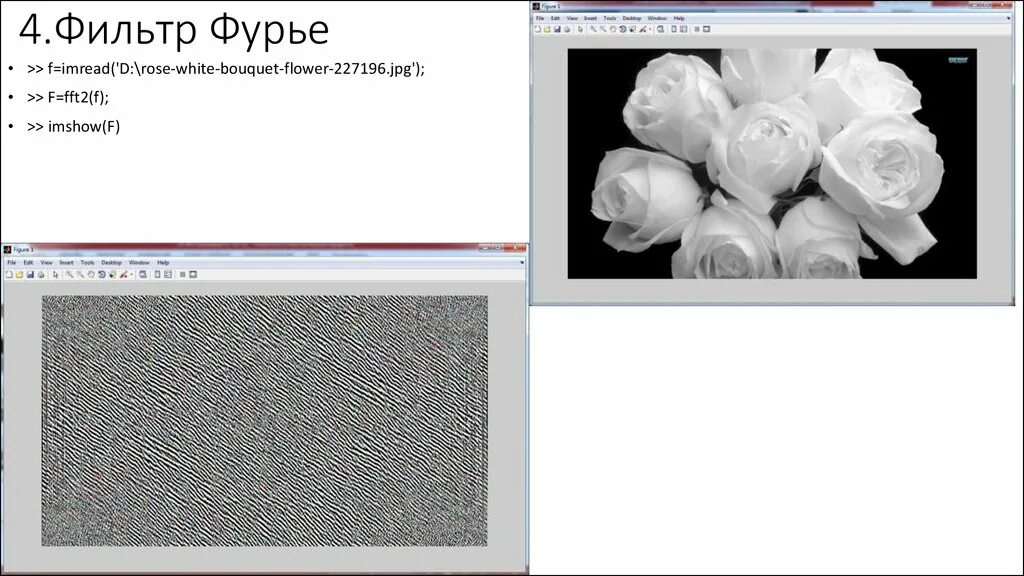Click Link Plot icon in roses window
Screen dimensions: 1024x576
point(660,29)
